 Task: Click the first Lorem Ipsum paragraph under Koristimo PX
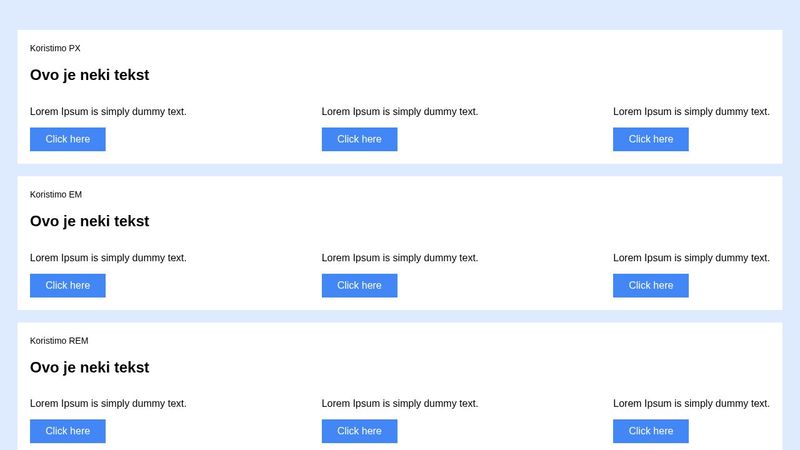[108, 111]
